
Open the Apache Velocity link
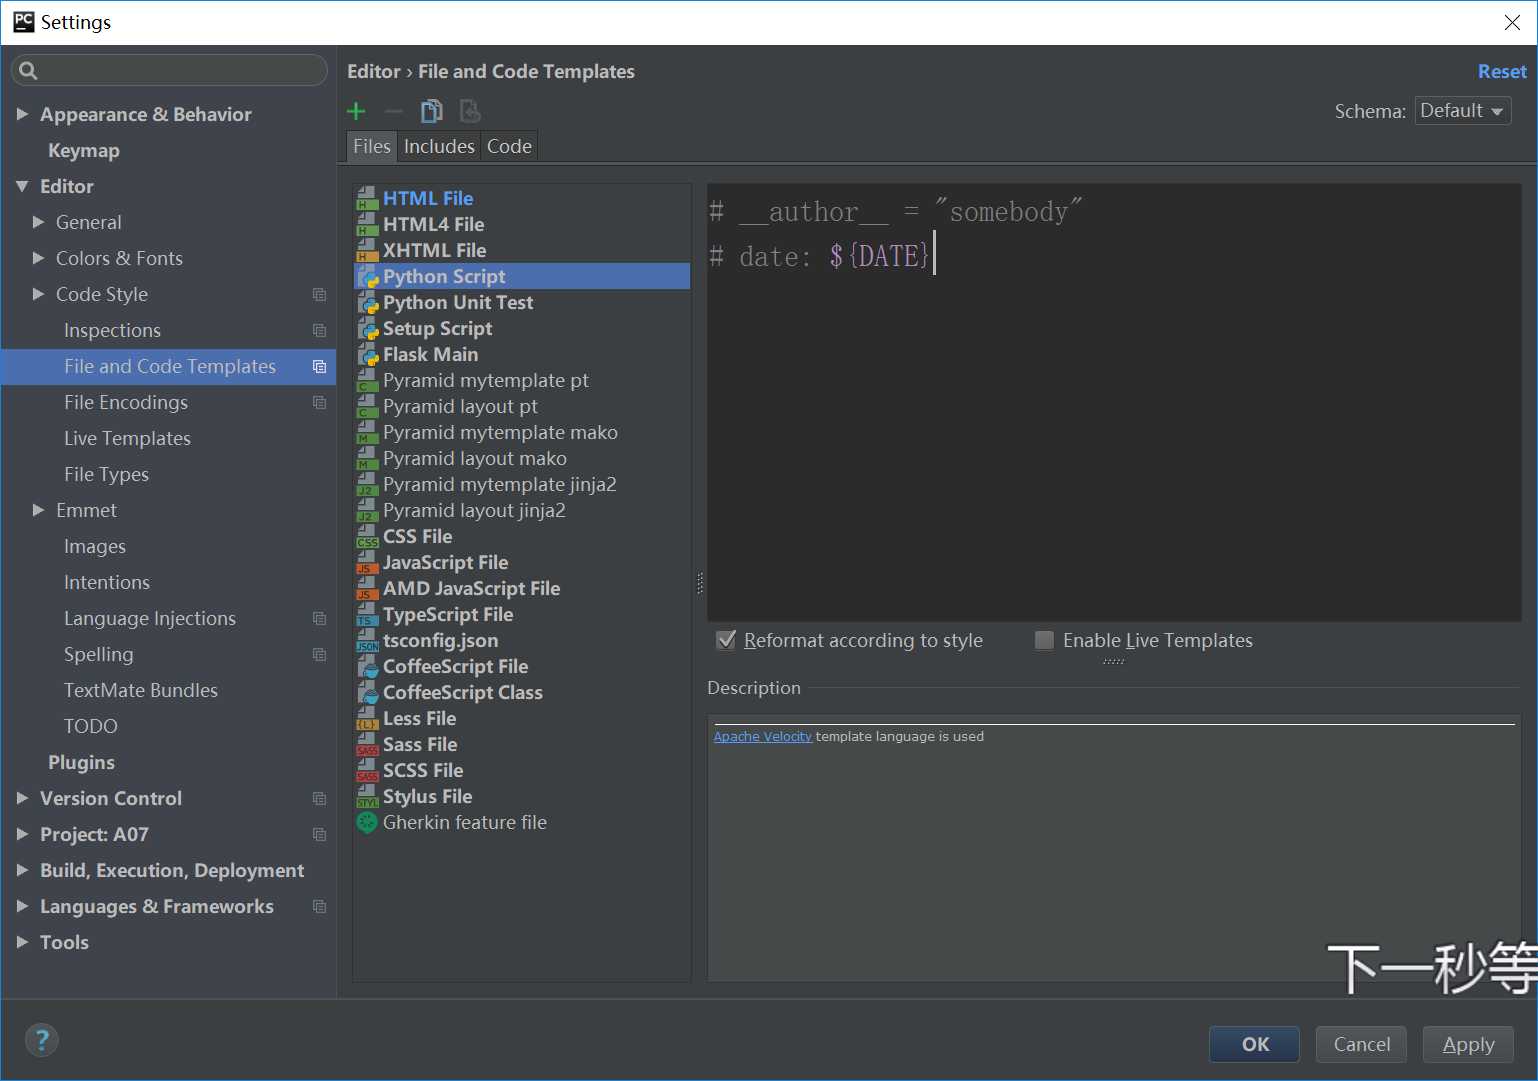(762, 737)
